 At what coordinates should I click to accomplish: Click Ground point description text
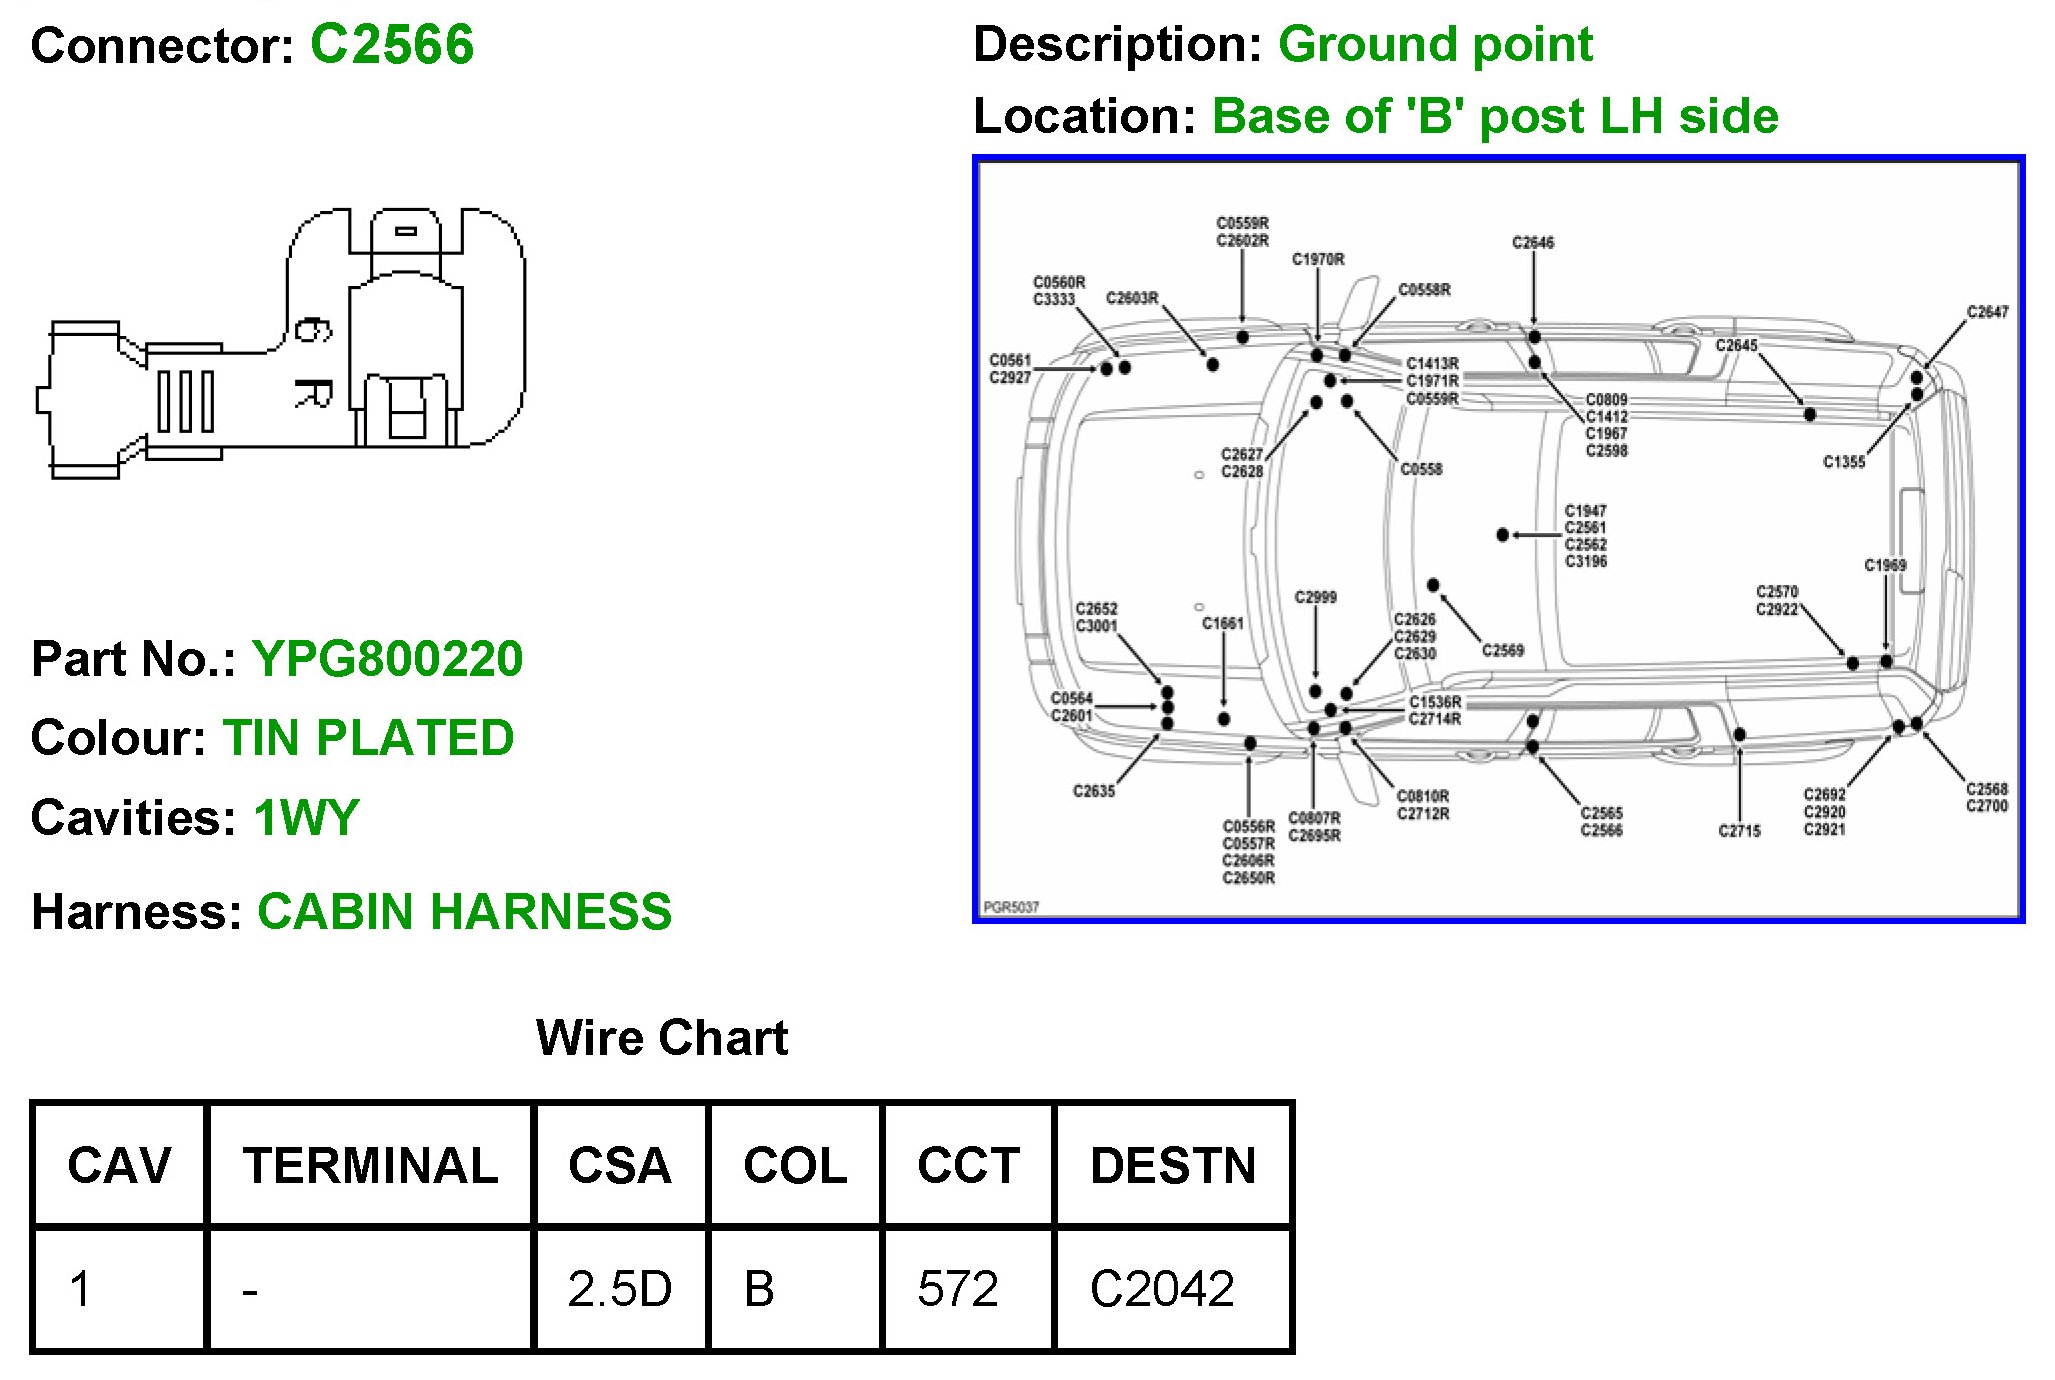click(1434, 45)
